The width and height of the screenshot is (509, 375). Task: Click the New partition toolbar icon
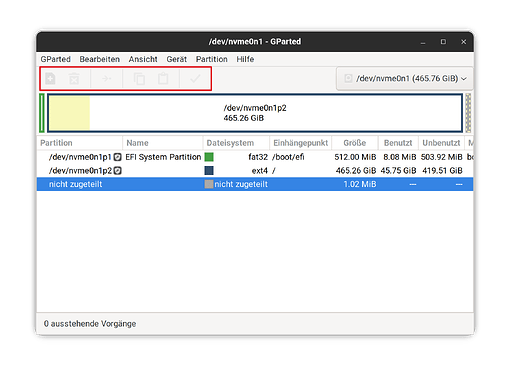click(x=50, y=79)
